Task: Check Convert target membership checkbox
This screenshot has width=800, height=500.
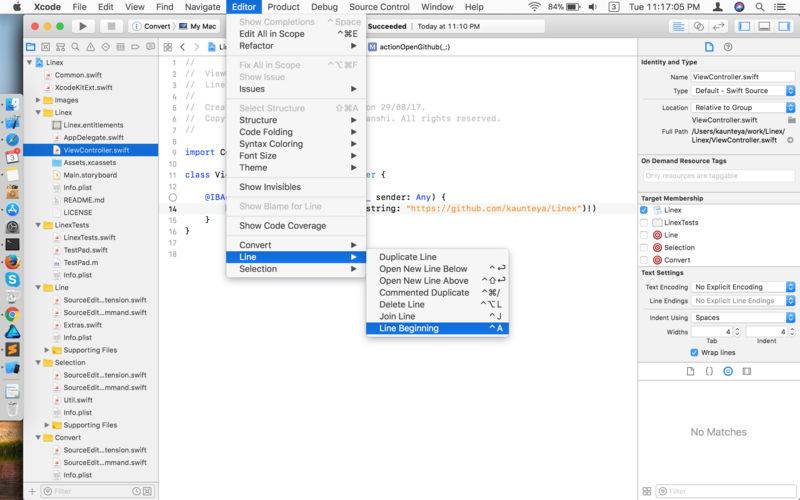Action: pos(644,260)
